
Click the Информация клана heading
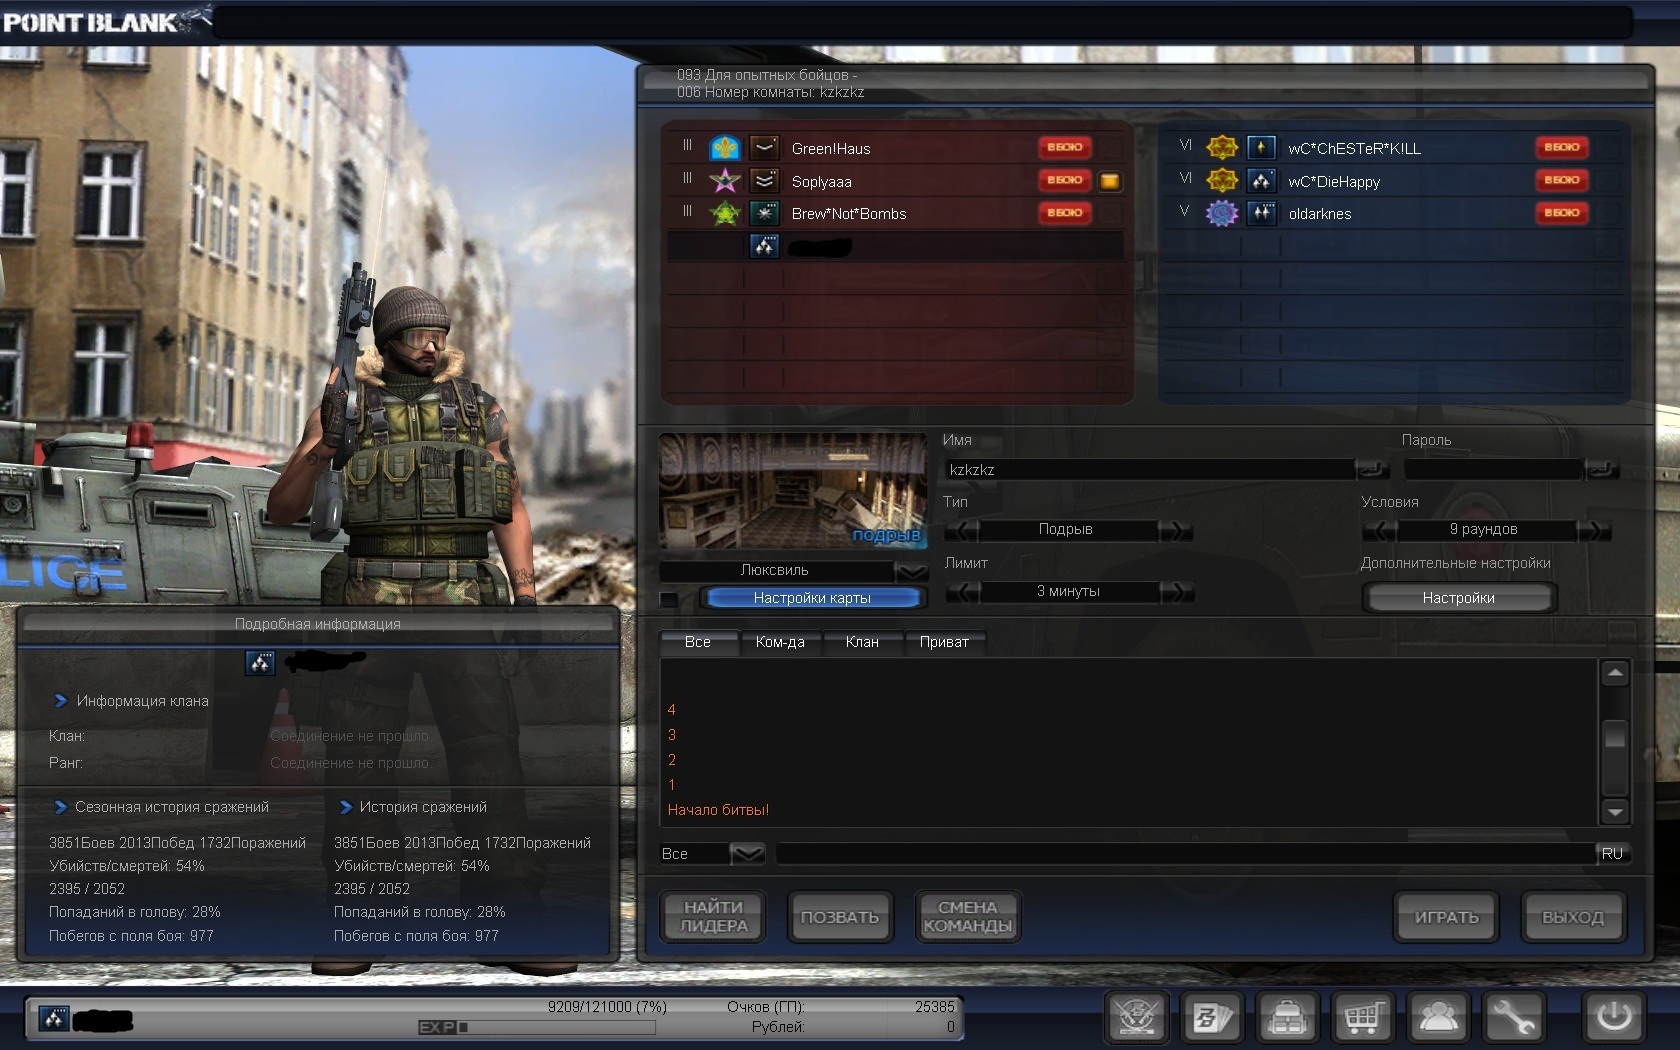tap(143, 701)
